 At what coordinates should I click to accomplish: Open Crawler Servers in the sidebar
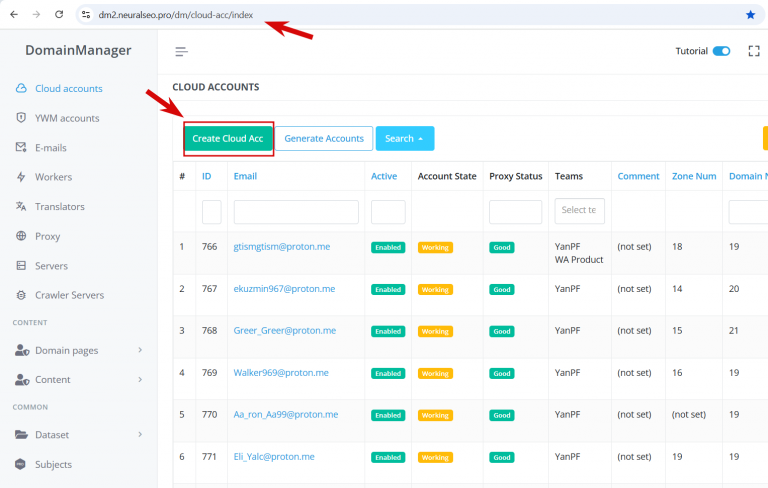tap(70, 295)
